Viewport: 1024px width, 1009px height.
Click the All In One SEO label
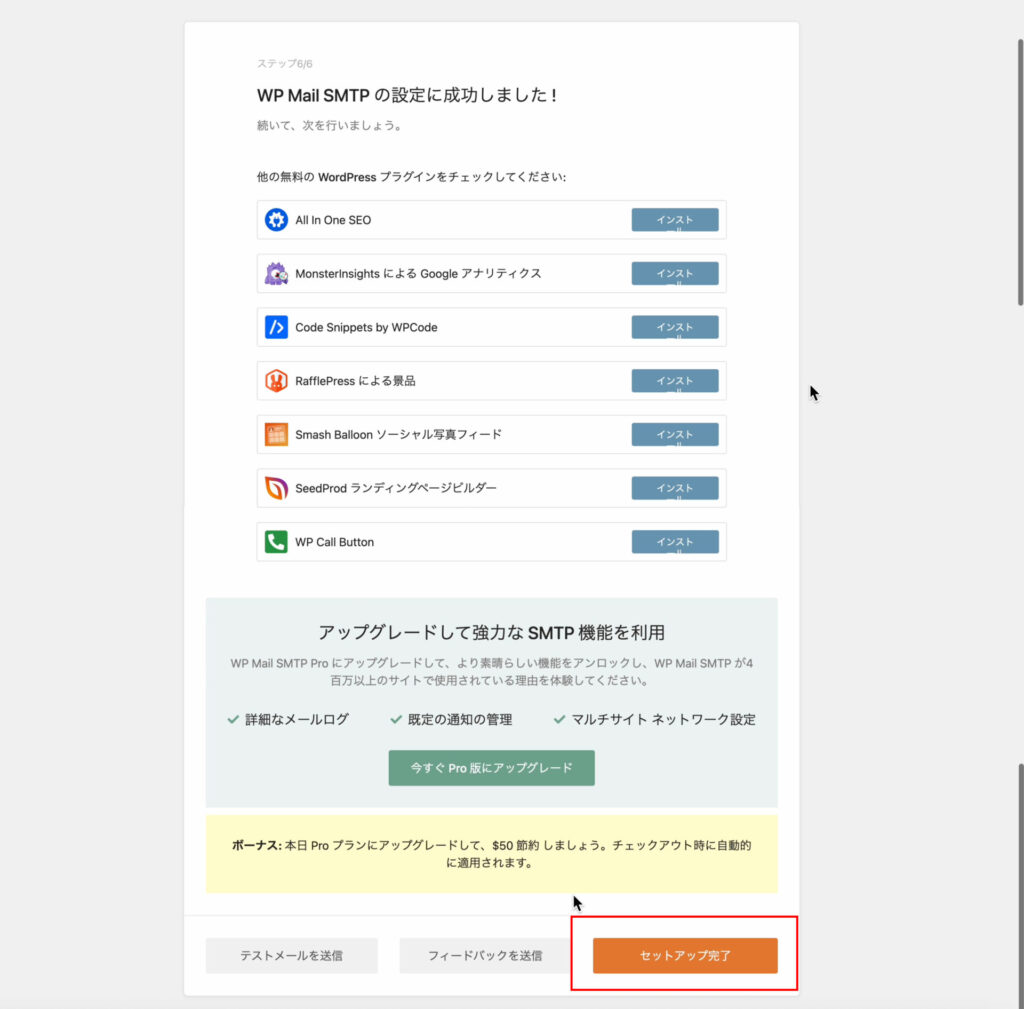[333, 220]
